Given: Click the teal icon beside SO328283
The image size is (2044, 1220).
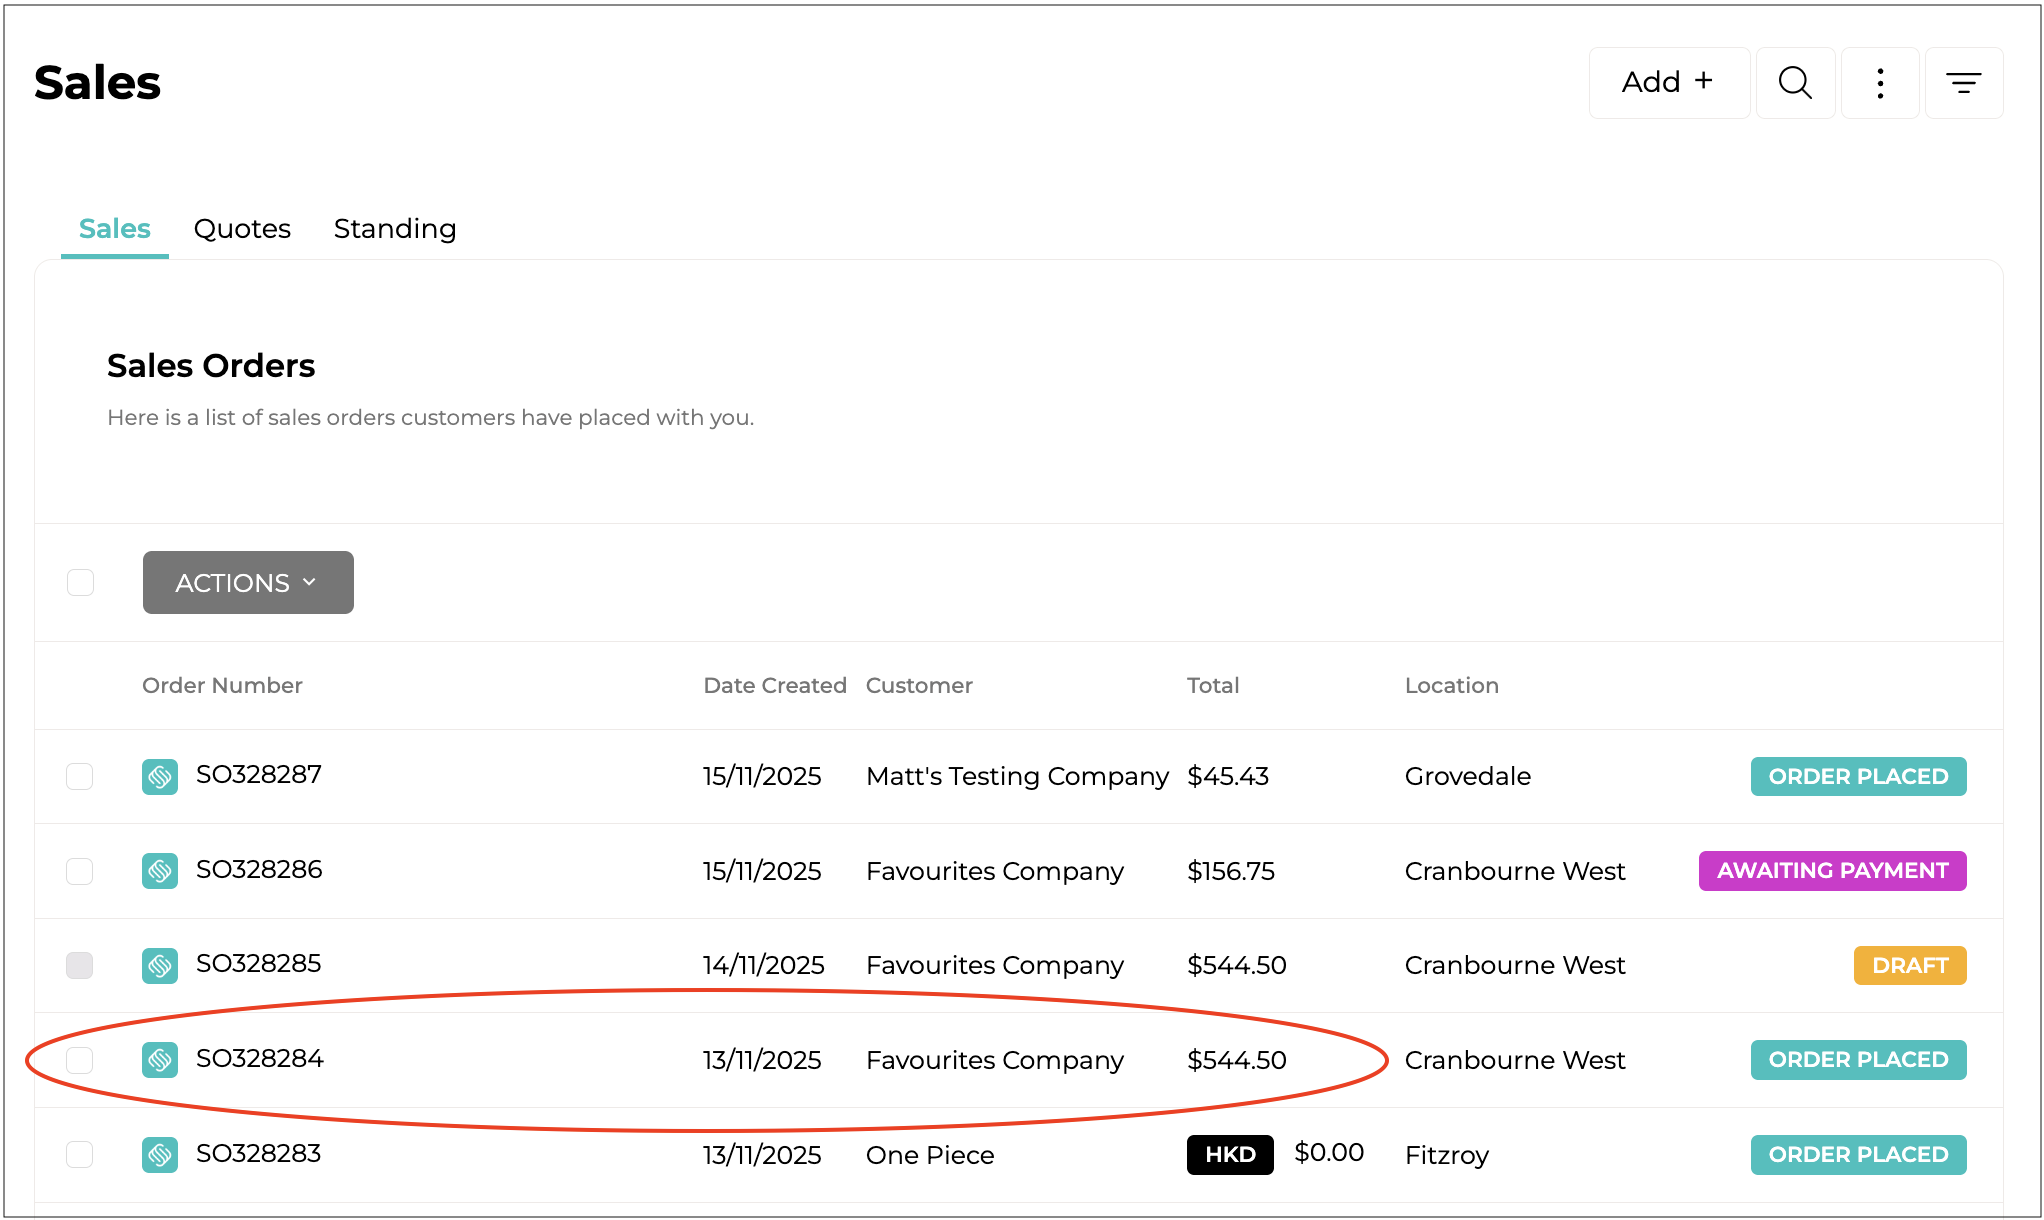Looking at the screenshot, I should pos(160,1155).
